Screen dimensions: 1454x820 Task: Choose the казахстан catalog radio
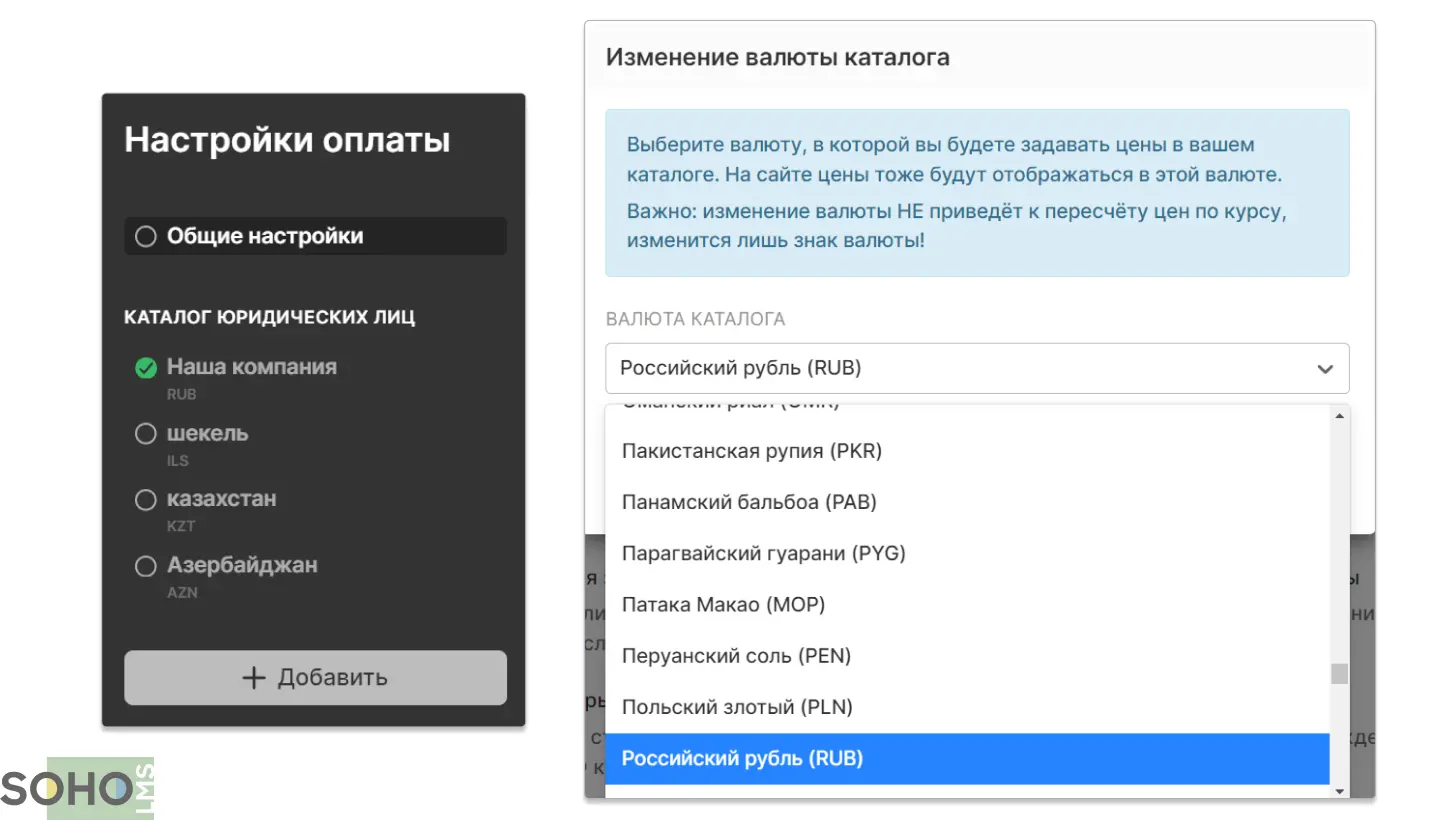point(146,499)
